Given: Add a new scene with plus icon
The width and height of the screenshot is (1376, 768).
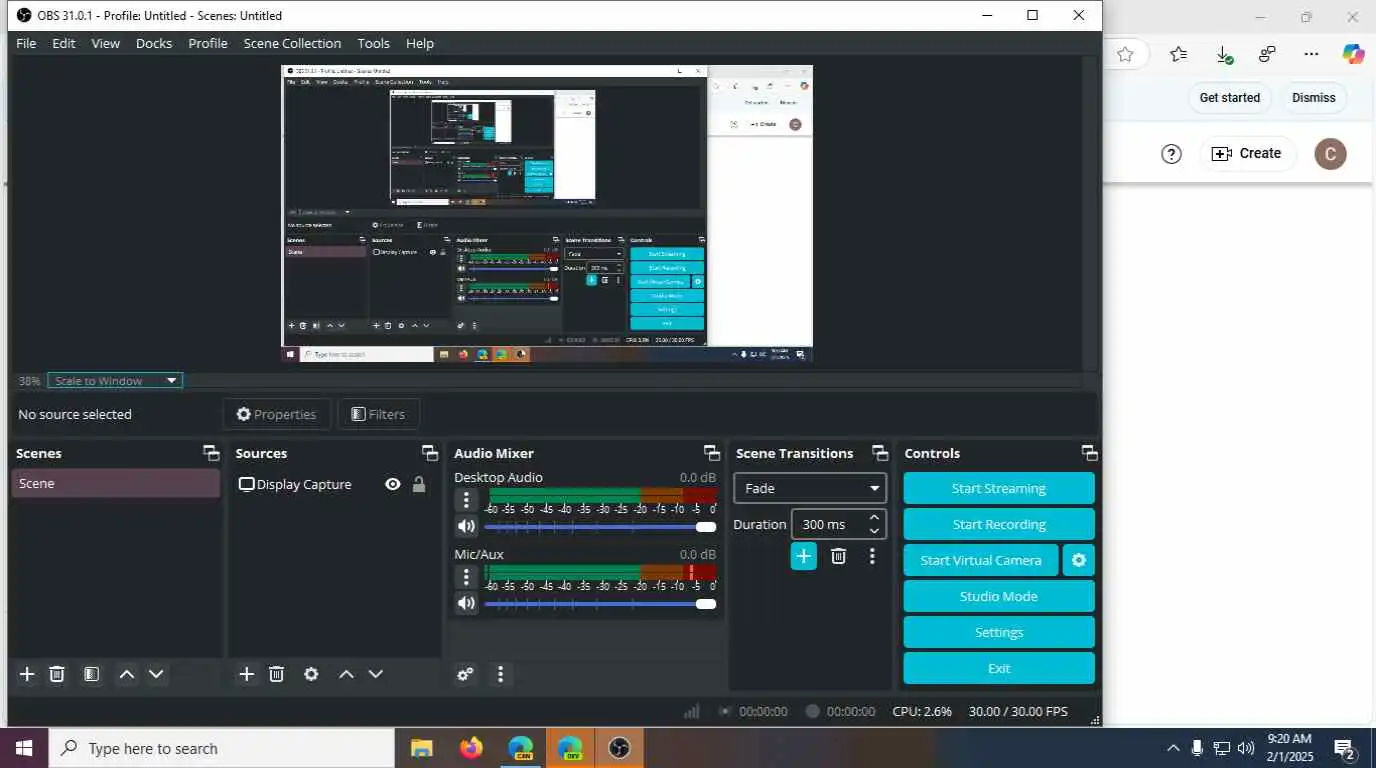Looking at the screenshot, I should (27, 674).
